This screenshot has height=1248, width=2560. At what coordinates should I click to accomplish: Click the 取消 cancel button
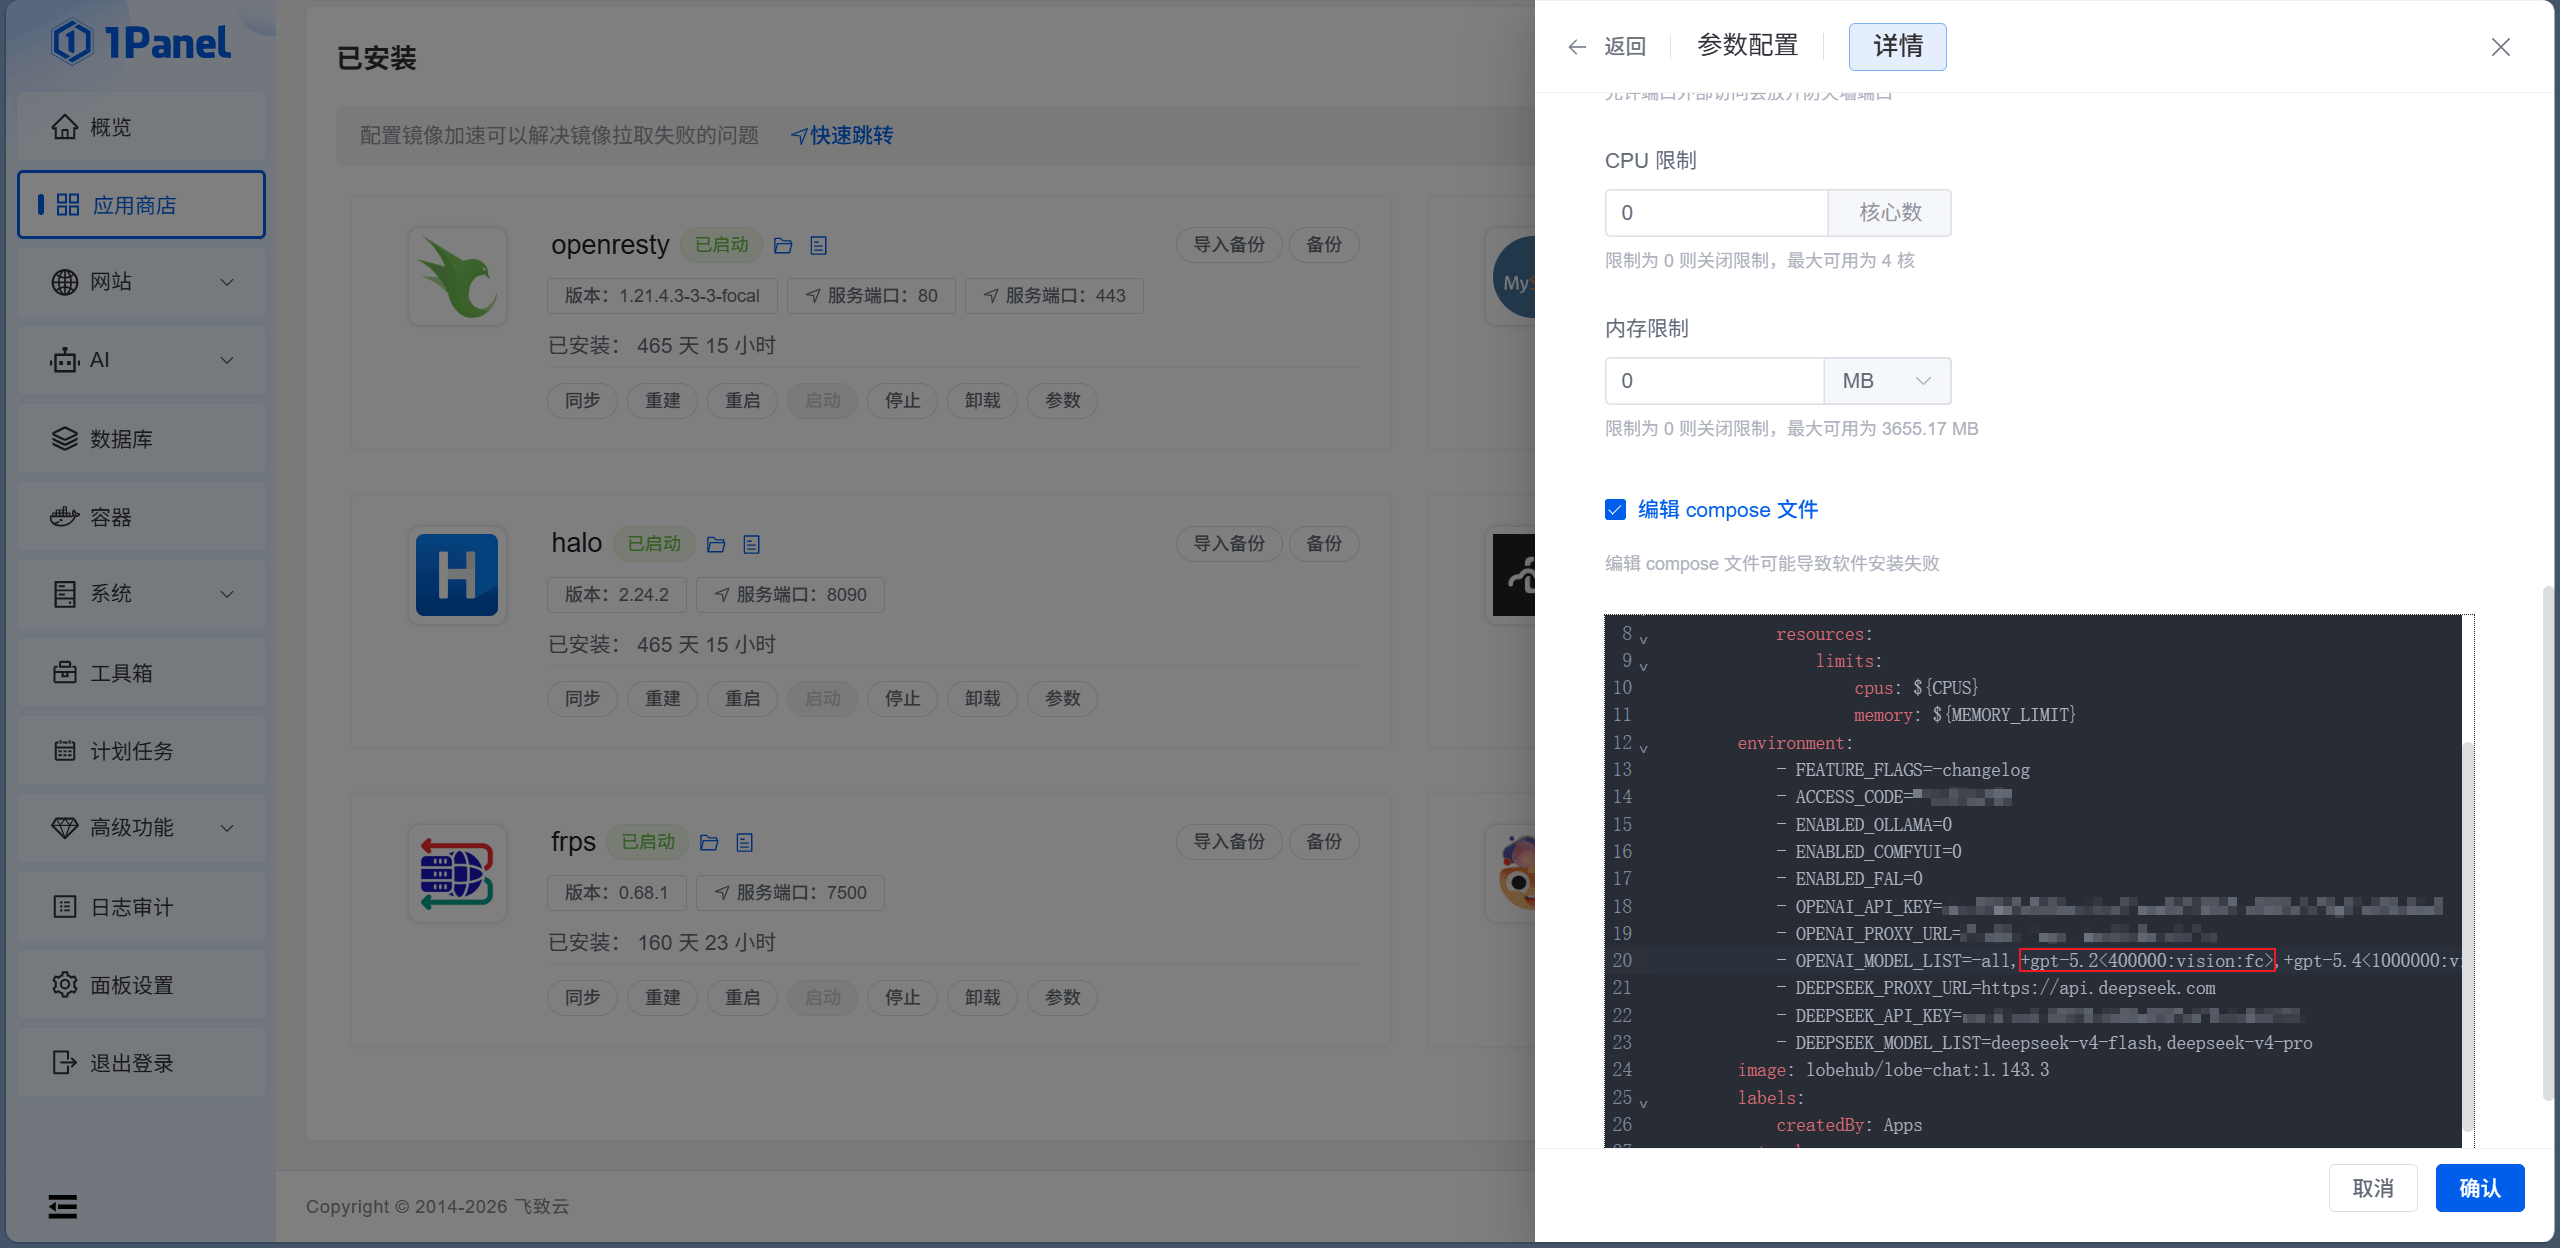pyautogui.click(x=2373, y=1188)
